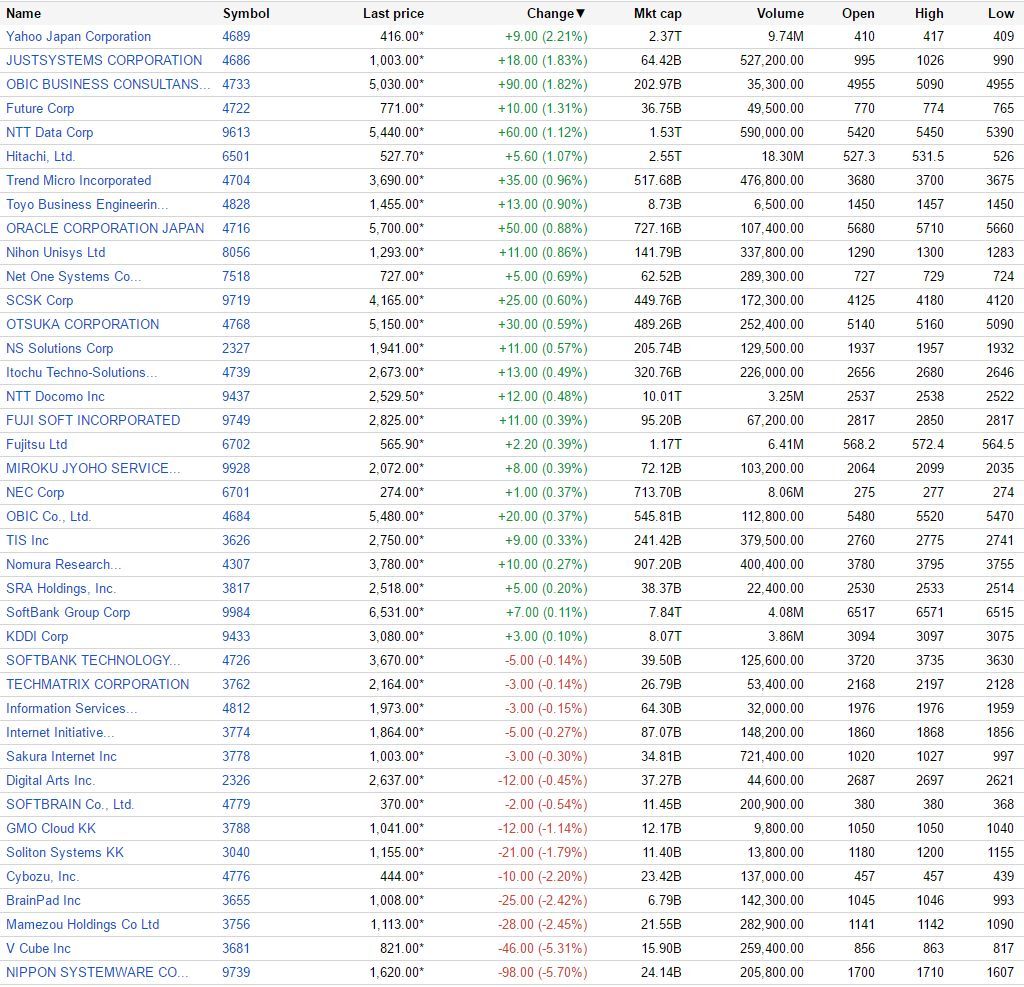
Task: Open Internet Initiative link
Action: tap(60, 733)
